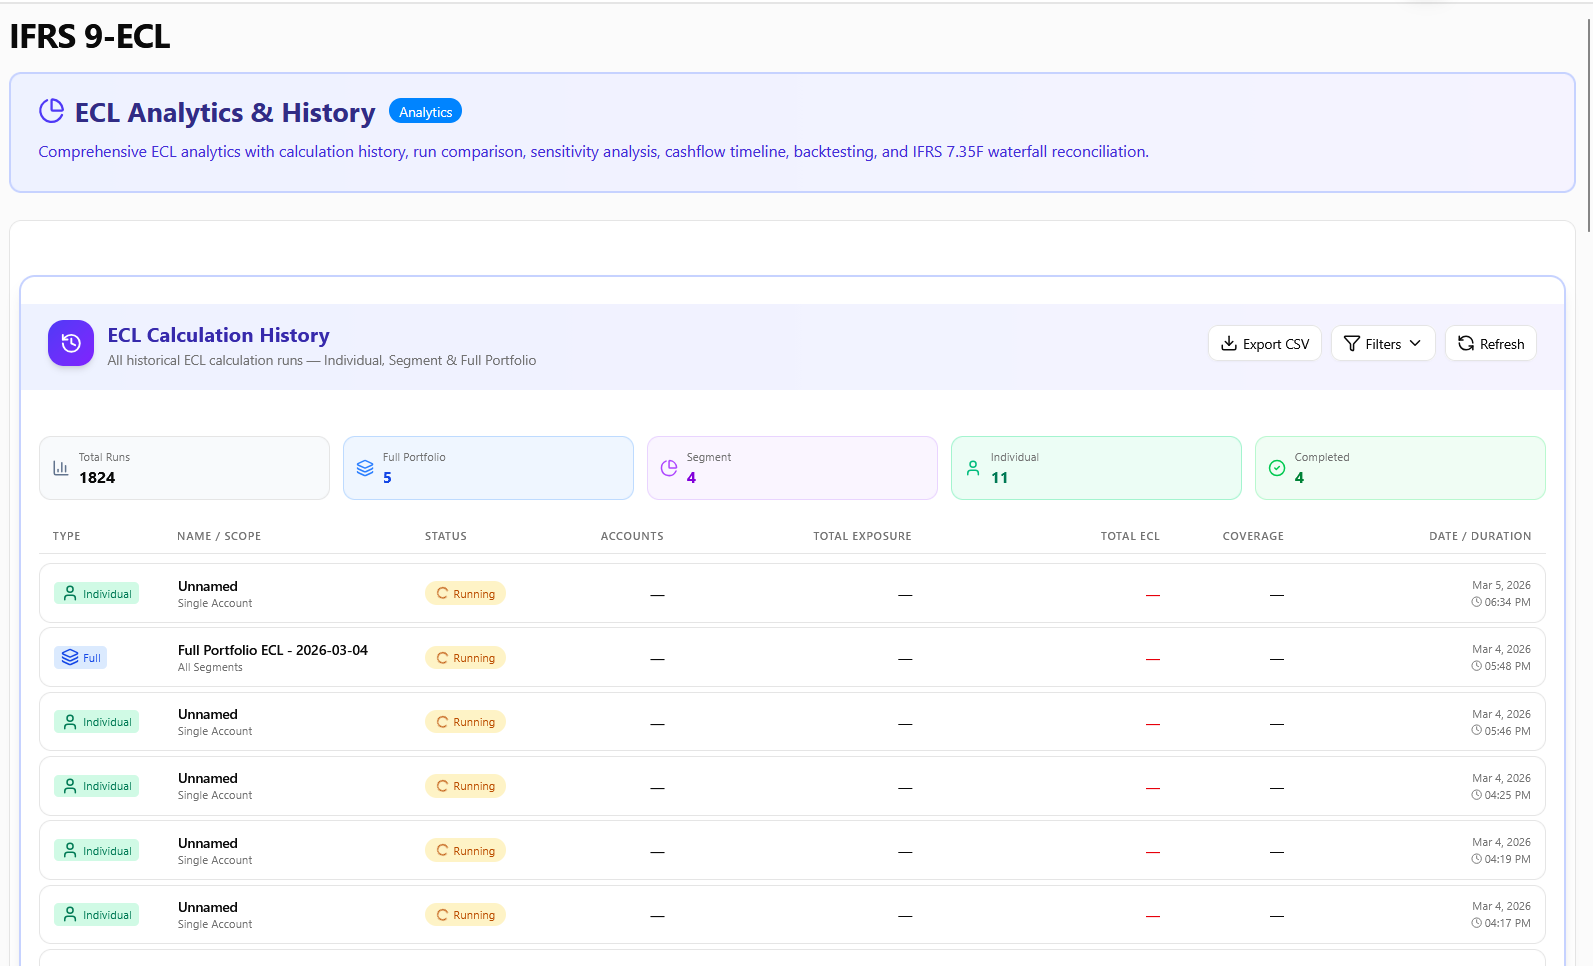Click the Full type badge with layers icon
This screenshot has height=966, width=1593.
81,658
